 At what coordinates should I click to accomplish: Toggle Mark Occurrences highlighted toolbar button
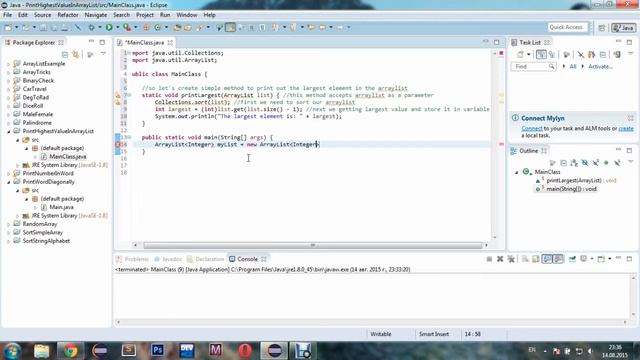(x=230, y=27)
